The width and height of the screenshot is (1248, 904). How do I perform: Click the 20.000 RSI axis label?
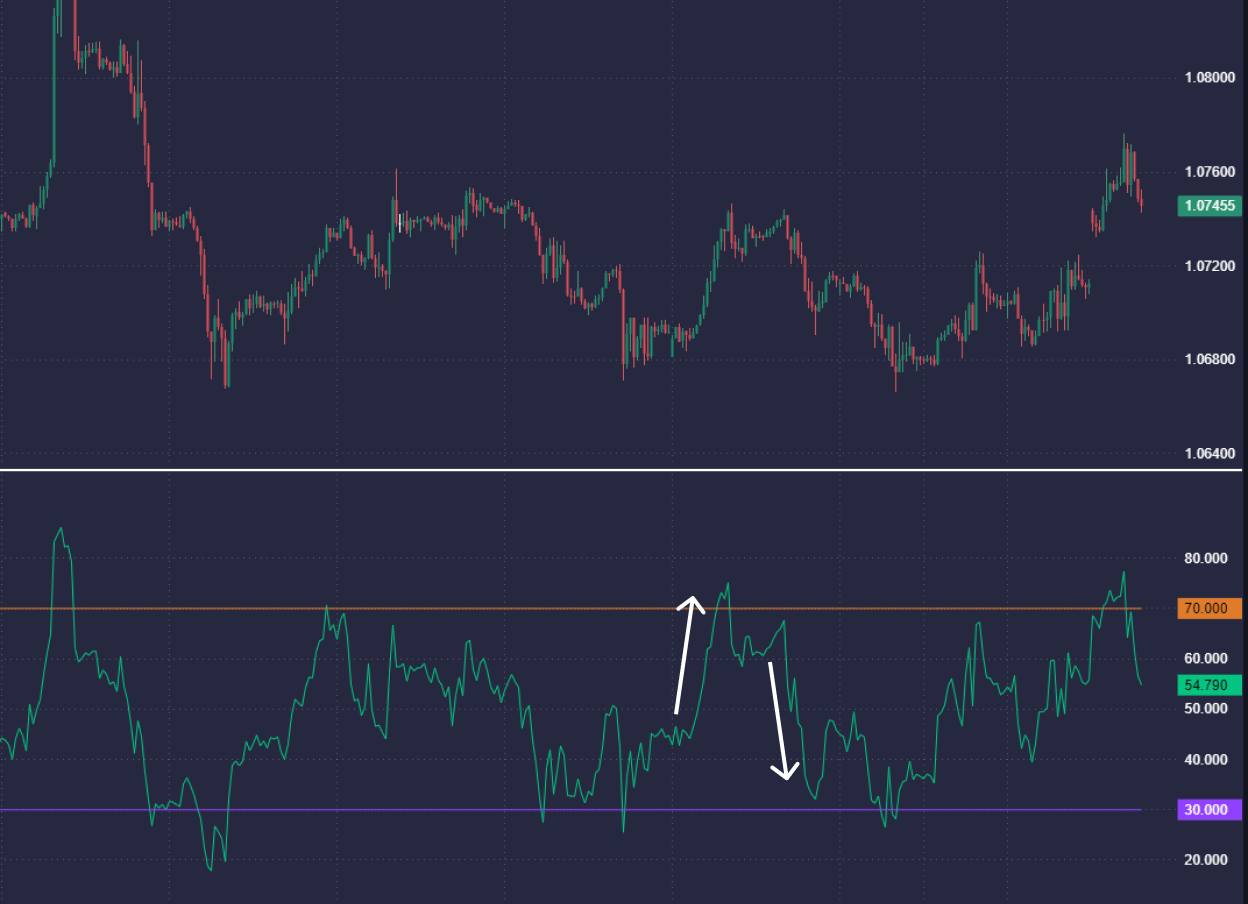point(1205,860)
